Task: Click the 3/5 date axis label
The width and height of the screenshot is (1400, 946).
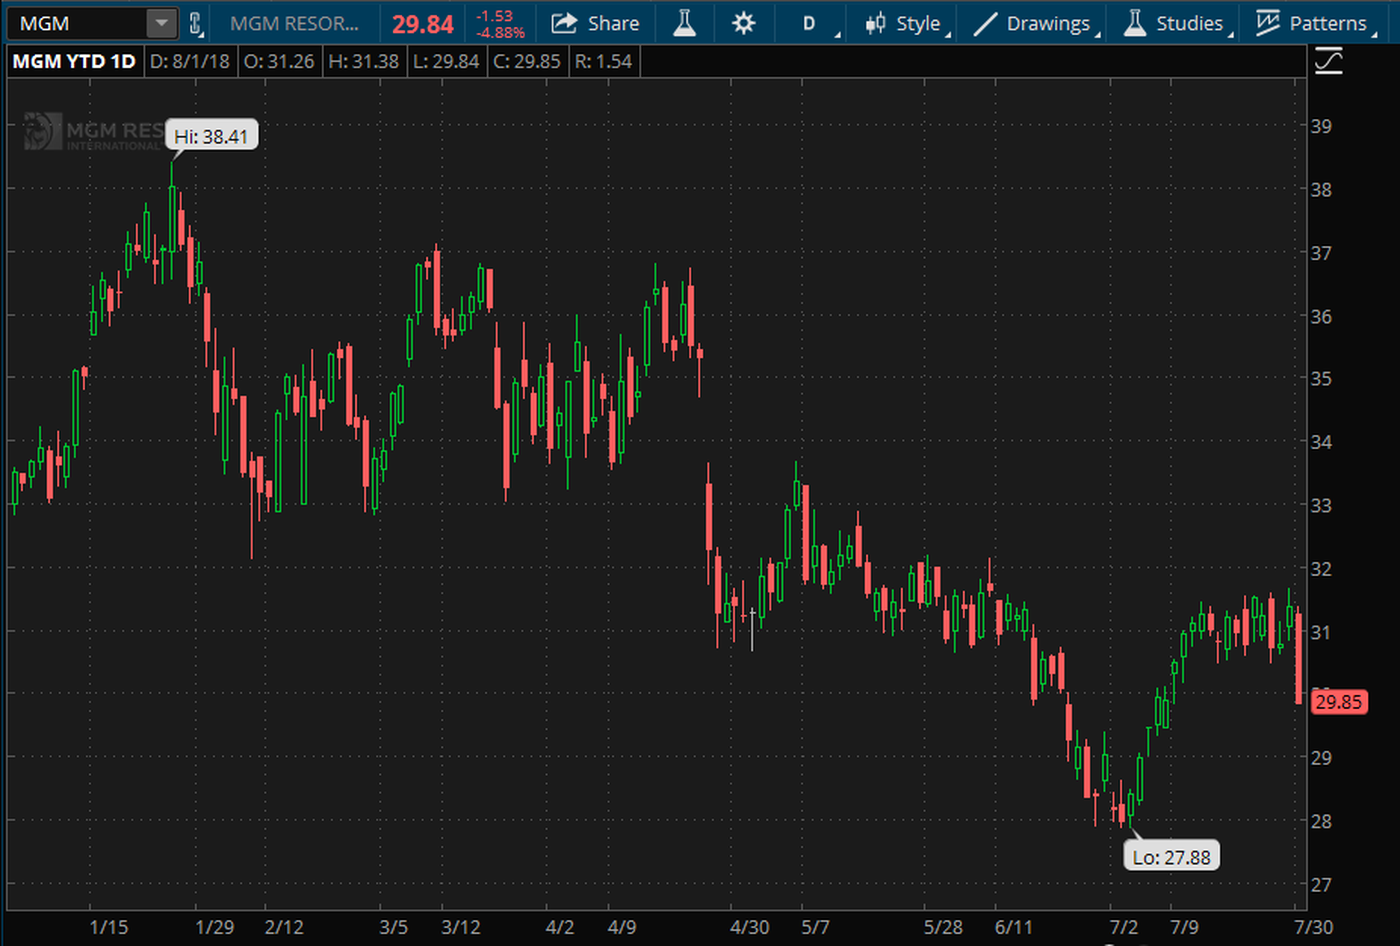Action: click(x=394, y=927)
